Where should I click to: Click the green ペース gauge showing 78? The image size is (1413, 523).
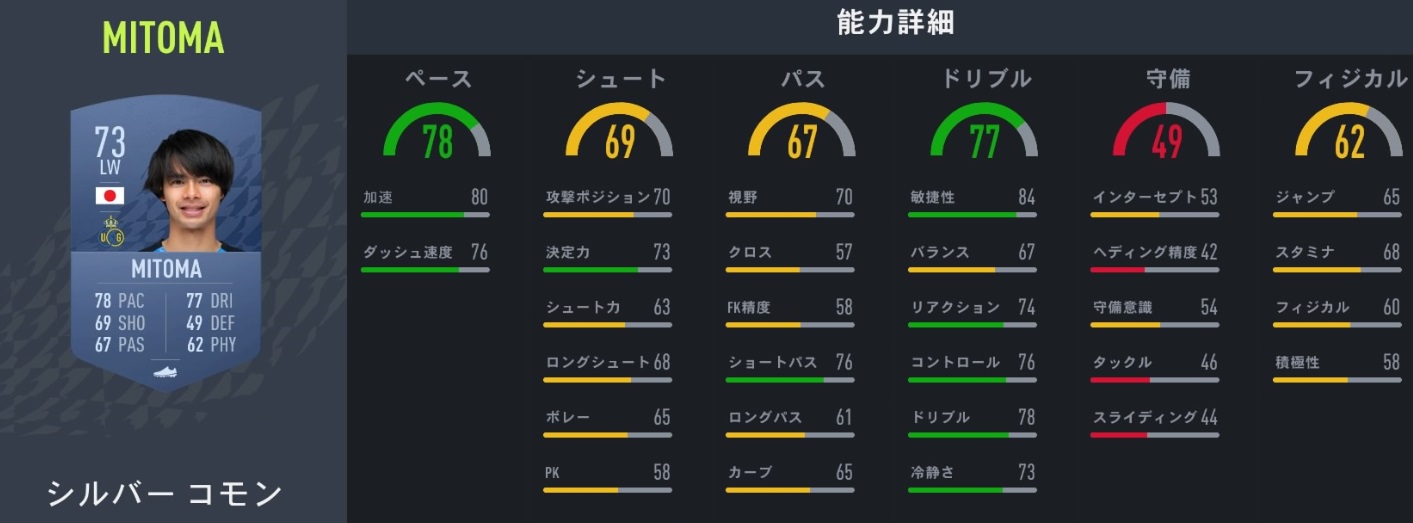pos(437,135)
